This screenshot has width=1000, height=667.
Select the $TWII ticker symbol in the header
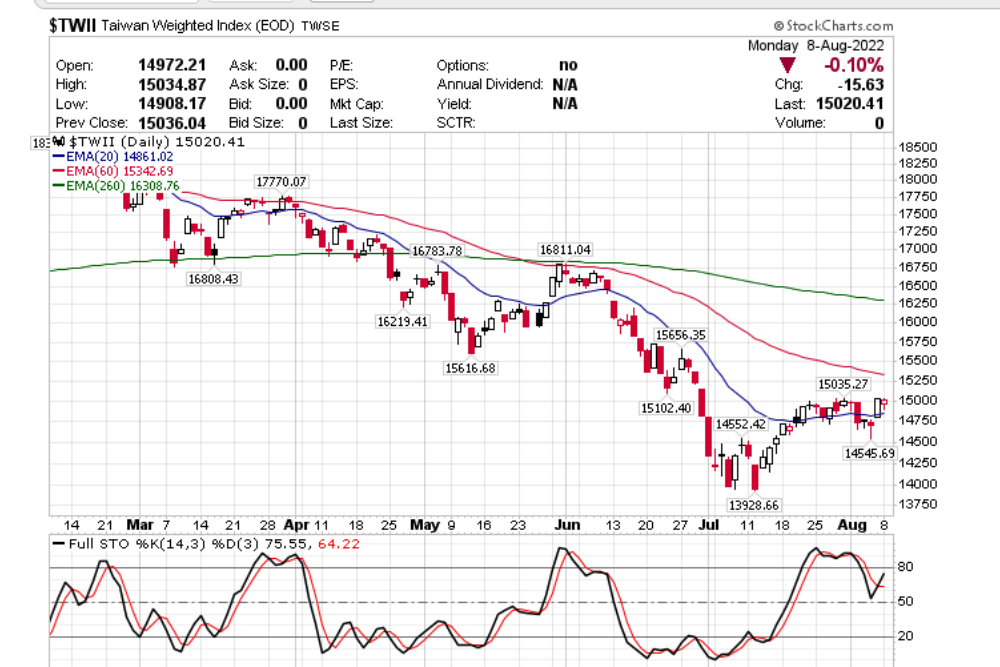pos(73,26)
